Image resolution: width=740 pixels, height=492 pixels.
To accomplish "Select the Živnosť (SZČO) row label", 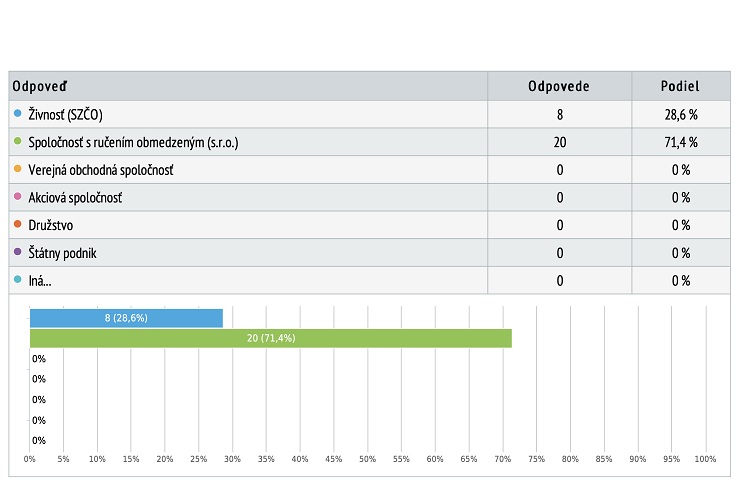I will 65,115.
